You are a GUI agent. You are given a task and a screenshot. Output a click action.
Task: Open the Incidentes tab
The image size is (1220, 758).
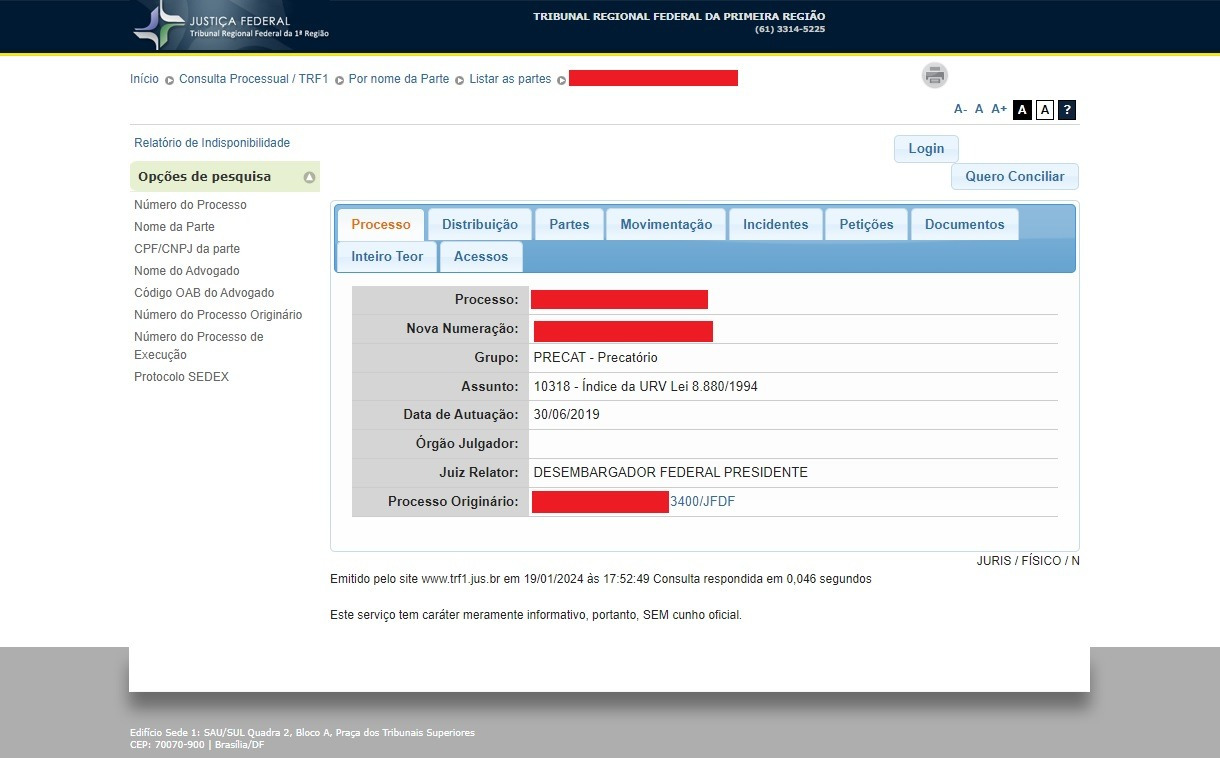pyautogui.click(x=775, y=225)
